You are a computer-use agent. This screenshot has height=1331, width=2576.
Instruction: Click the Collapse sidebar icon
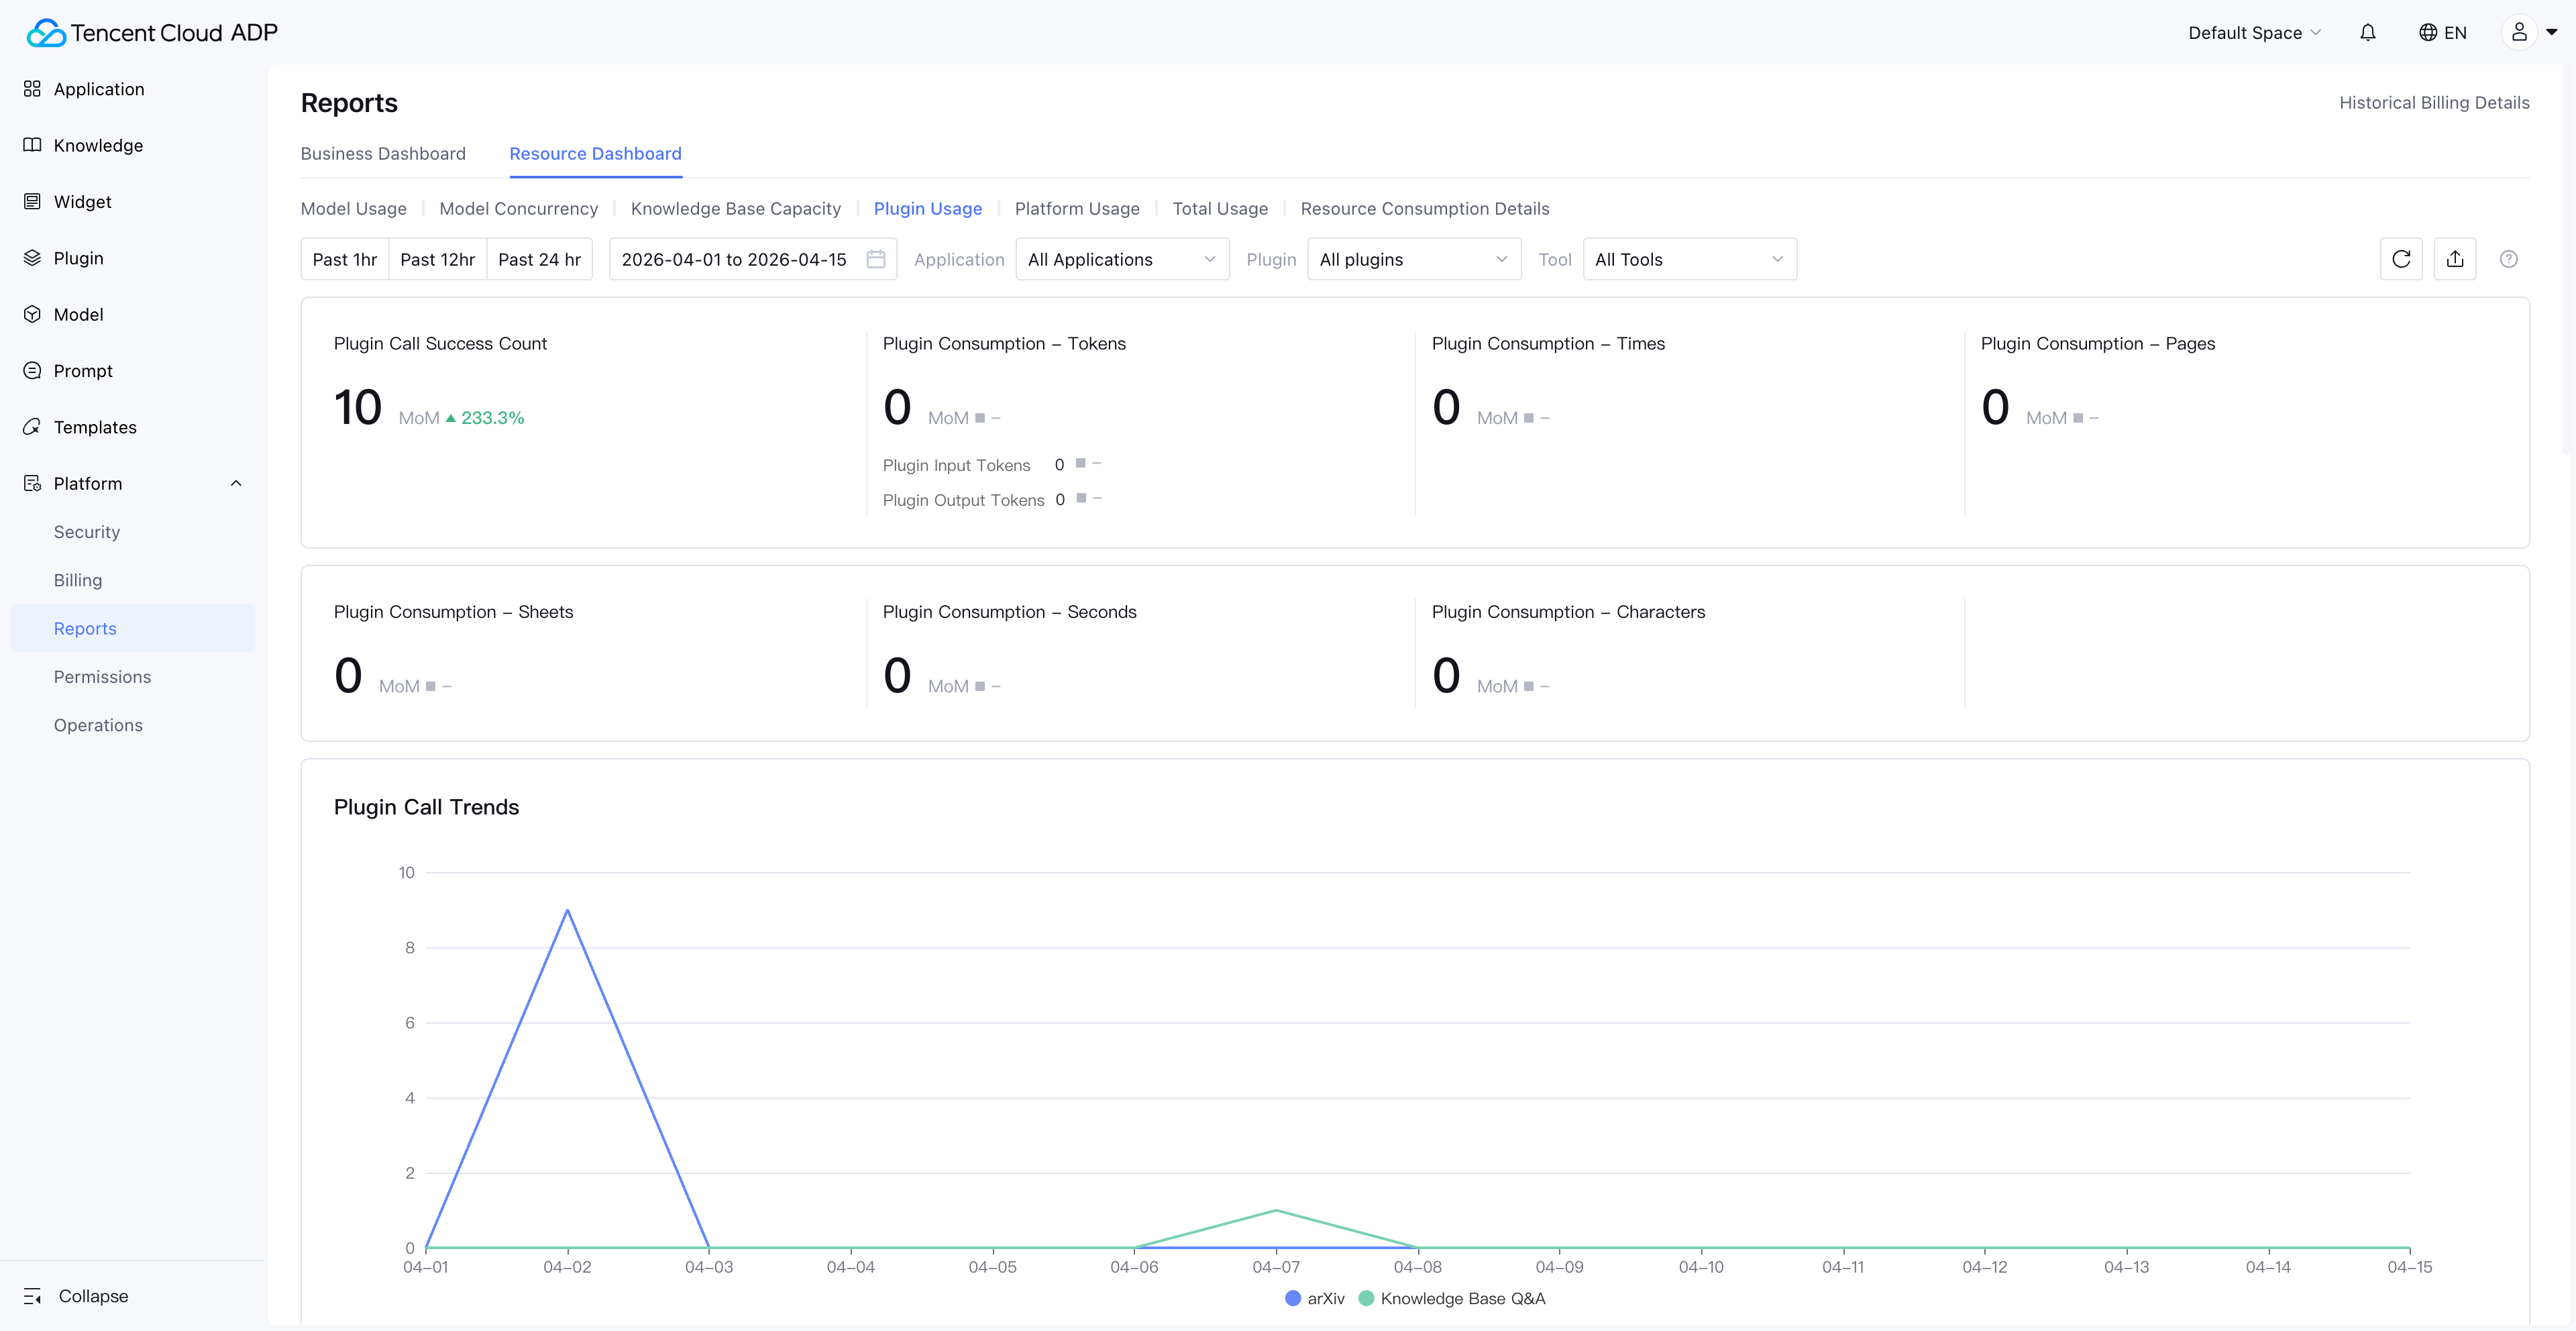[x=32, y=1296]
